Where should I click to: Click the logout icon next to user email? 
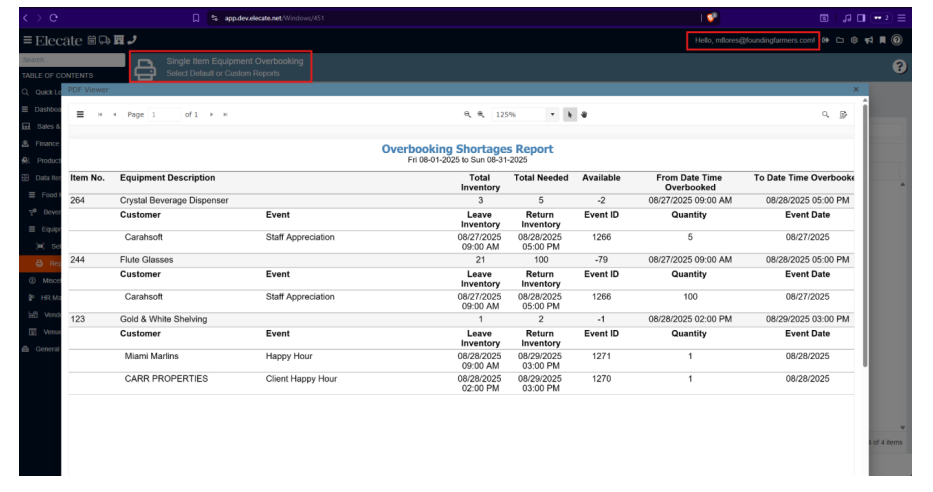826,40
